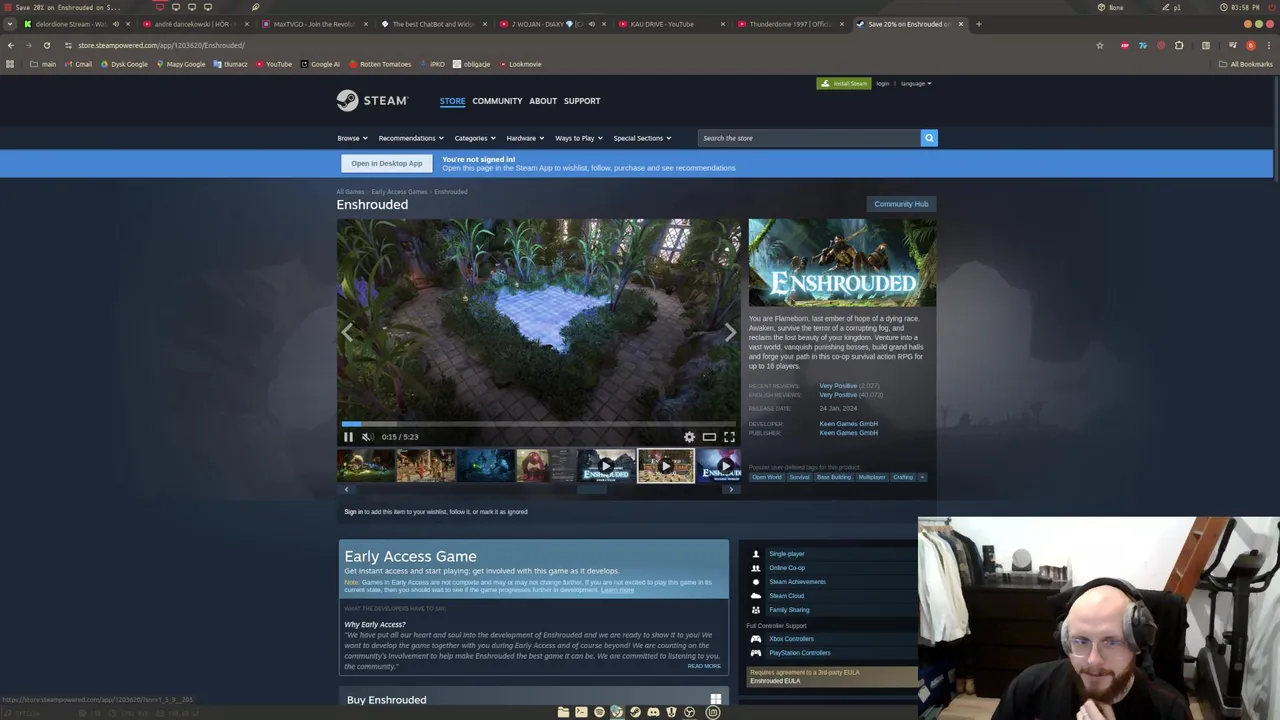The width and height of the screenshot is (1280, 720).
Task: Go back with the browser back arrow
Action: point(11,45)
